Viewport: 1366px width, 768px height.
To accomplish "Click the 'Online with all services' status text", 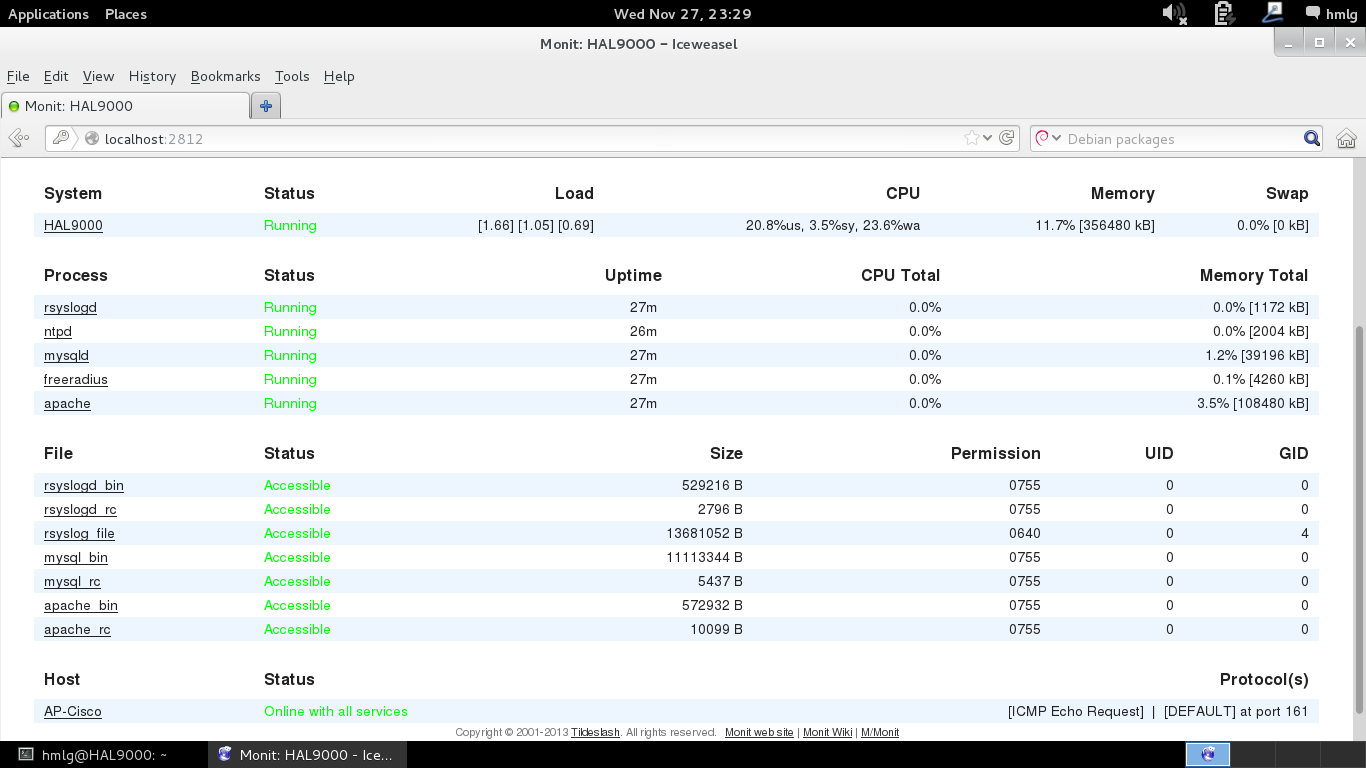I will [x=336, y=711].
